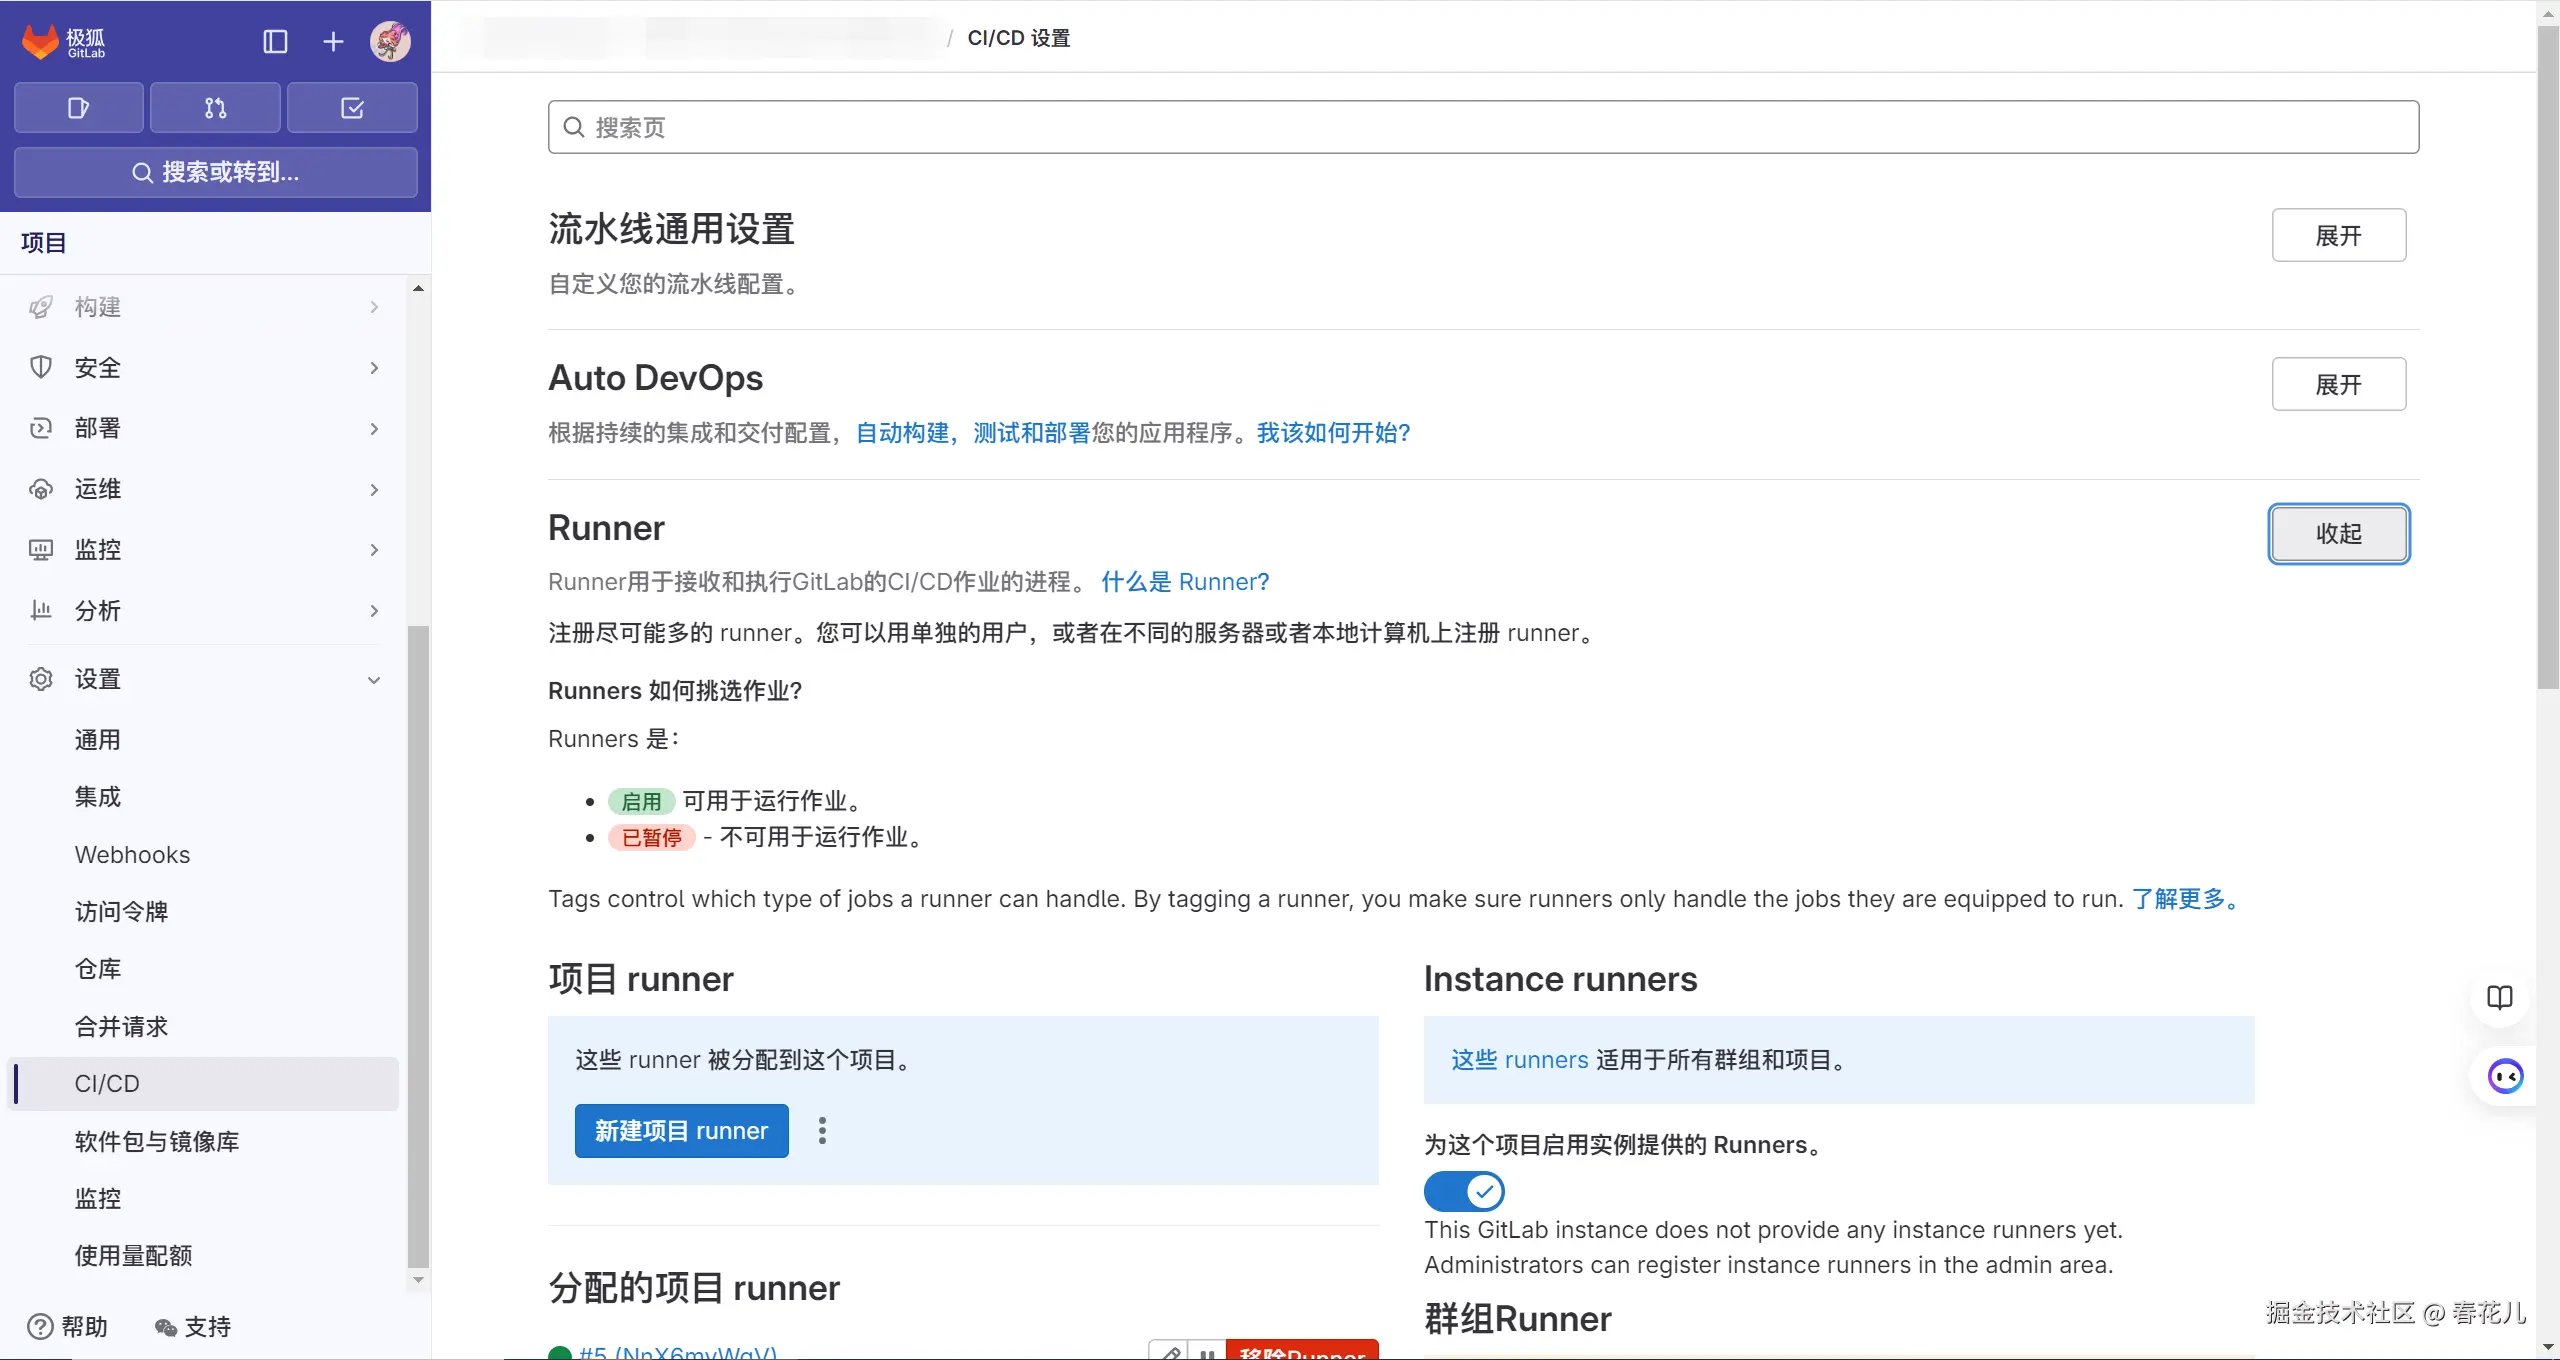Click the 新建项目 runner button

click(681, 1131)
